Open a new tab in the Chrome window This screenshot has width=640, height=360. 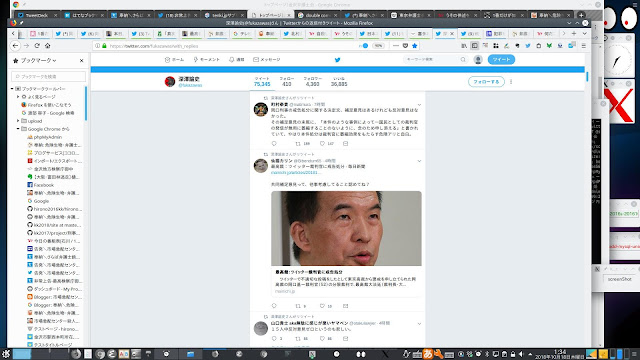pyautogui.click(x=581, y=15)
